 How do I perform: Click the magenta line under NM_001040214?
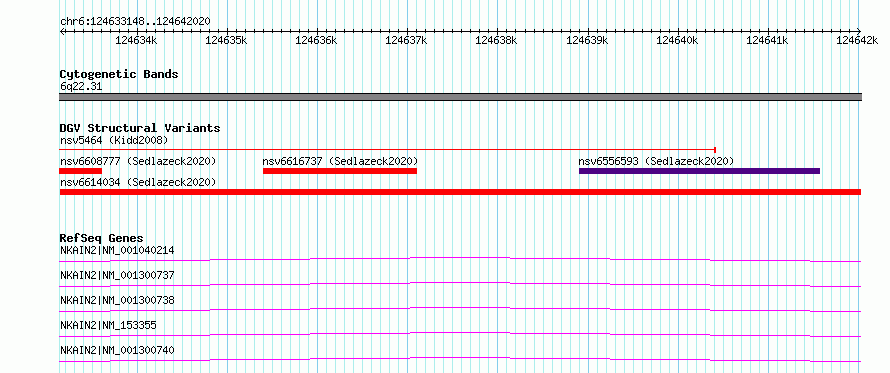[x=460, y=259]
